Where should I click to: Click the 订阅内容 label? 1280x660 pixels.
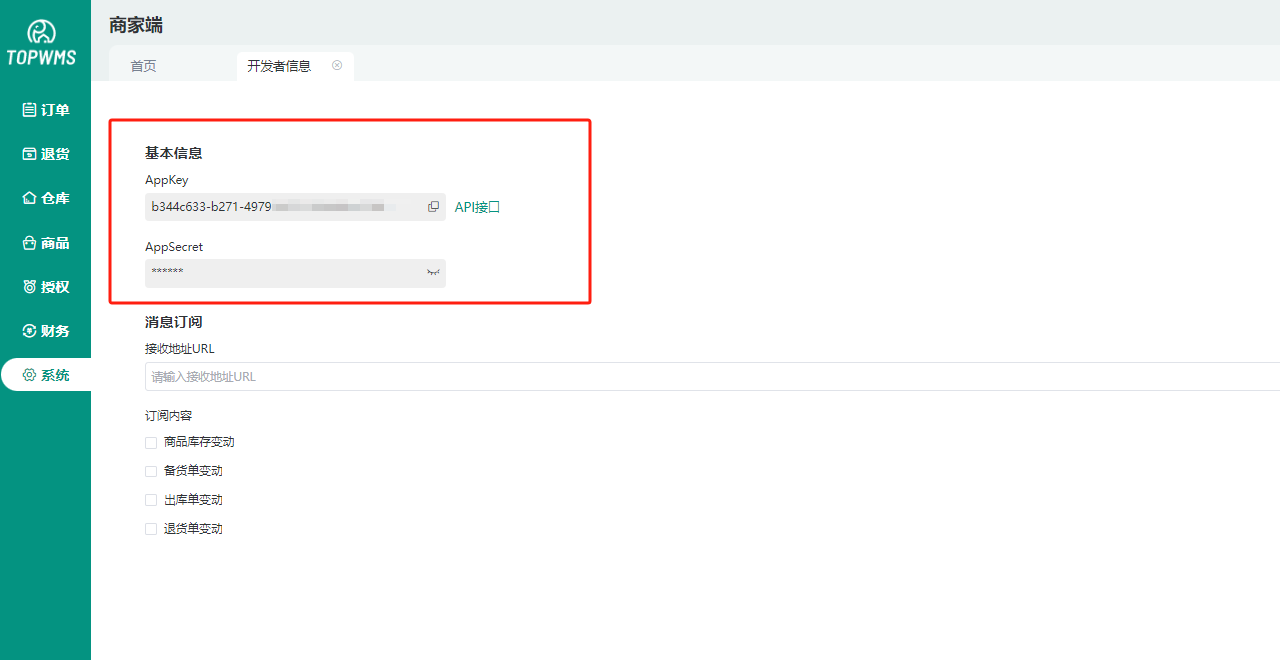pos(169,415)
